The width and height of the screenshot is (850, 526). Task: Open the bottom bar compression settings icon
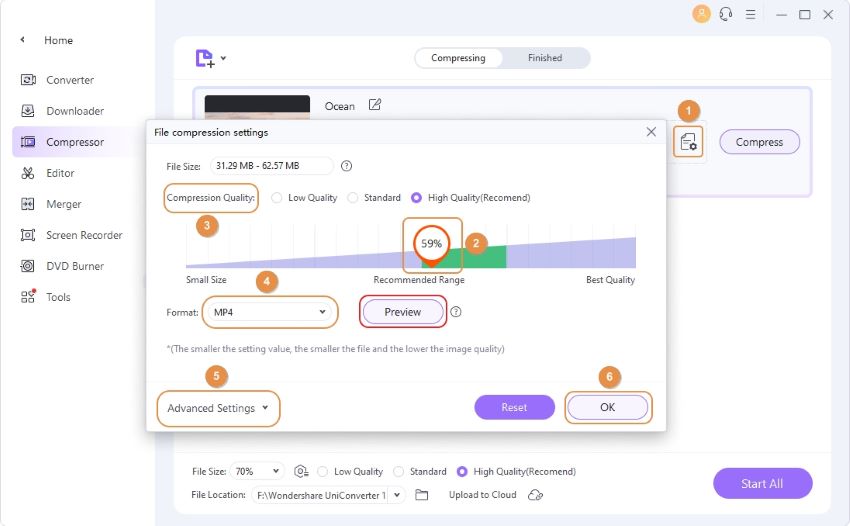click(301, 471)
